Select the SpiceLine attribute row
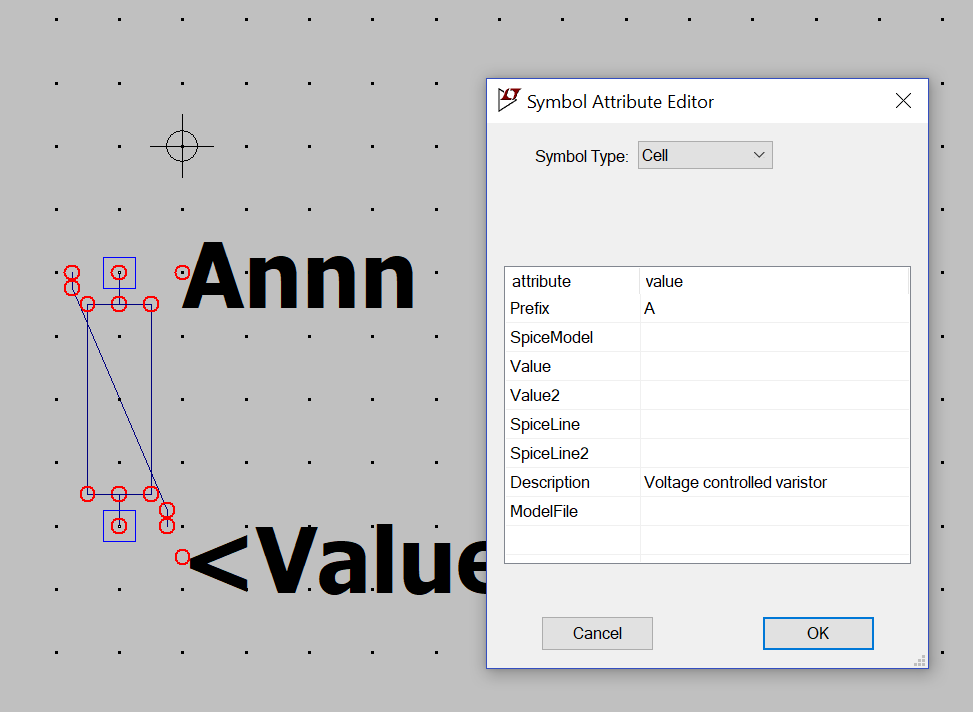This screenshot has width=973, height=712. click(x=707, y=425)
